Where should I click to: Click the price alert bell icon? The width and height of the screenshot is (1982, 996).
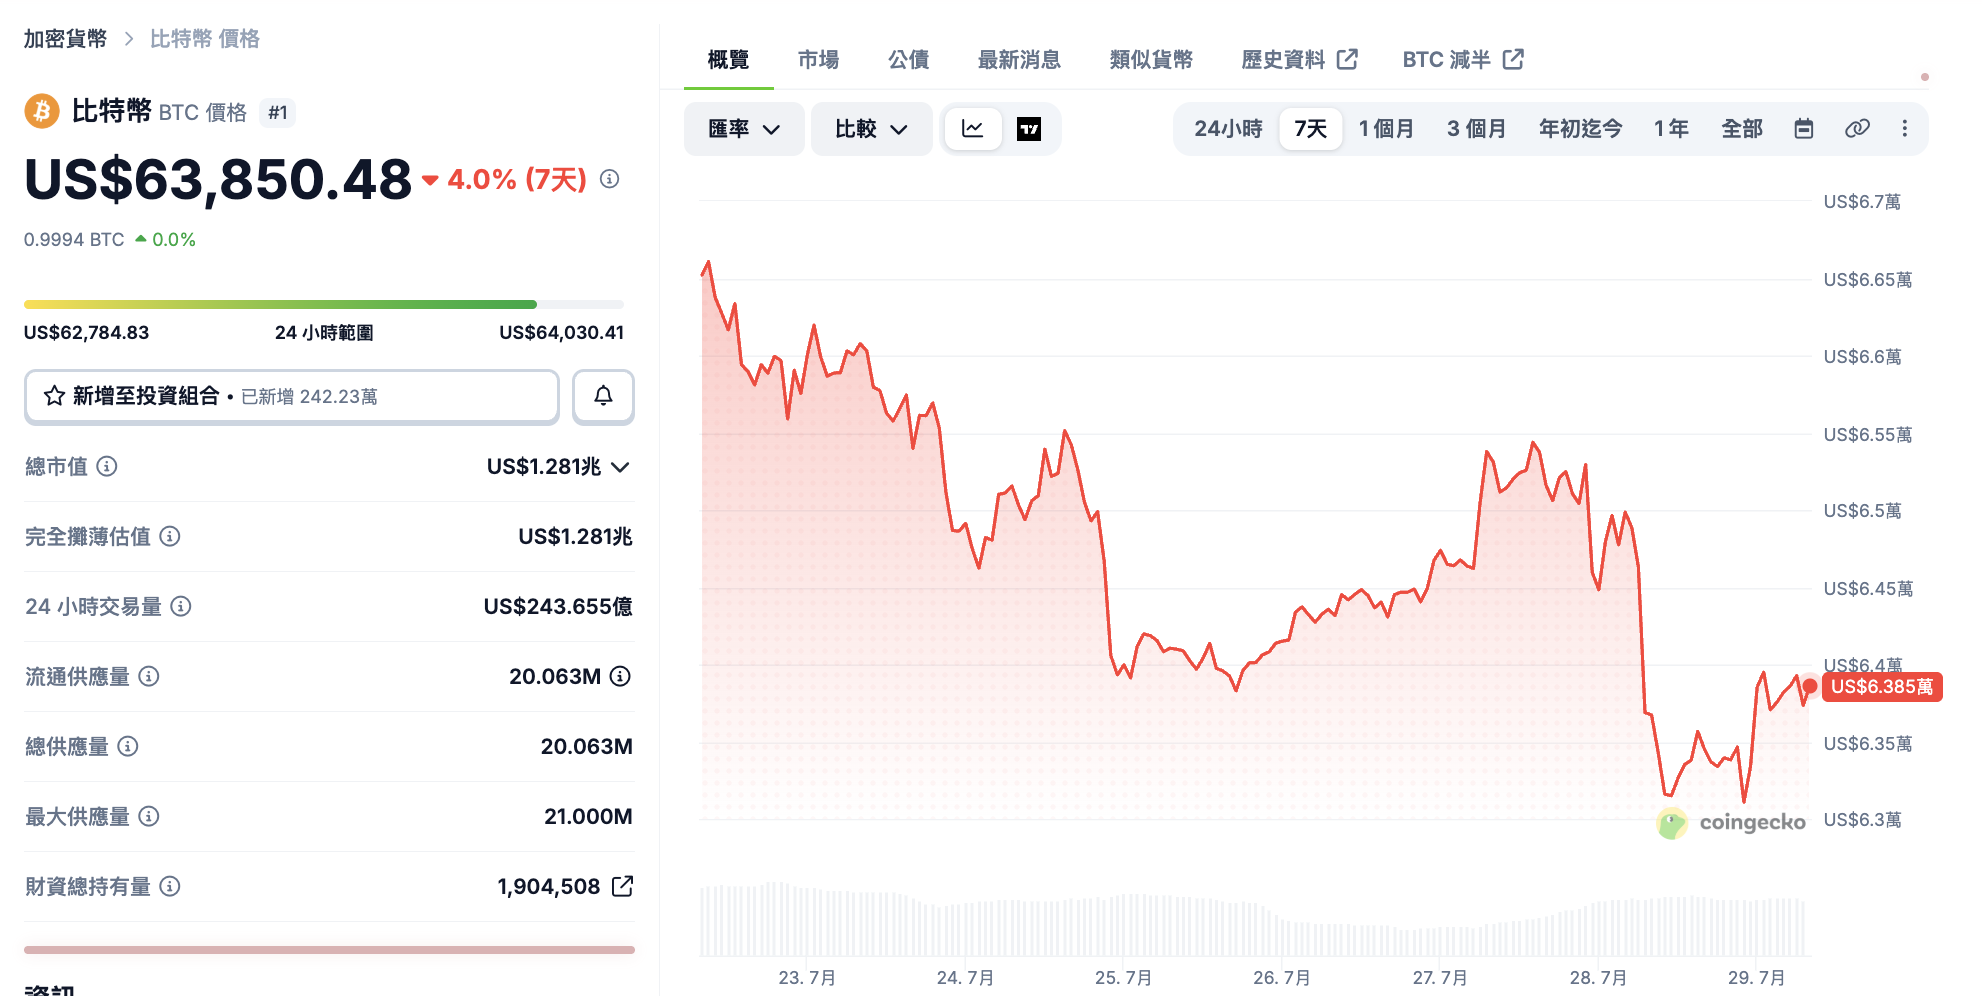point(603,397)
